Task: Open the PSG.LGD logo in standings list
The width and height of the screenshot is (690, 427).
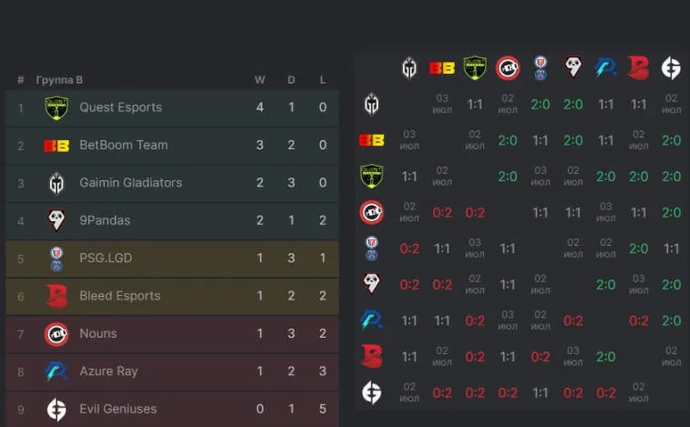Action: tap(56, 259)
